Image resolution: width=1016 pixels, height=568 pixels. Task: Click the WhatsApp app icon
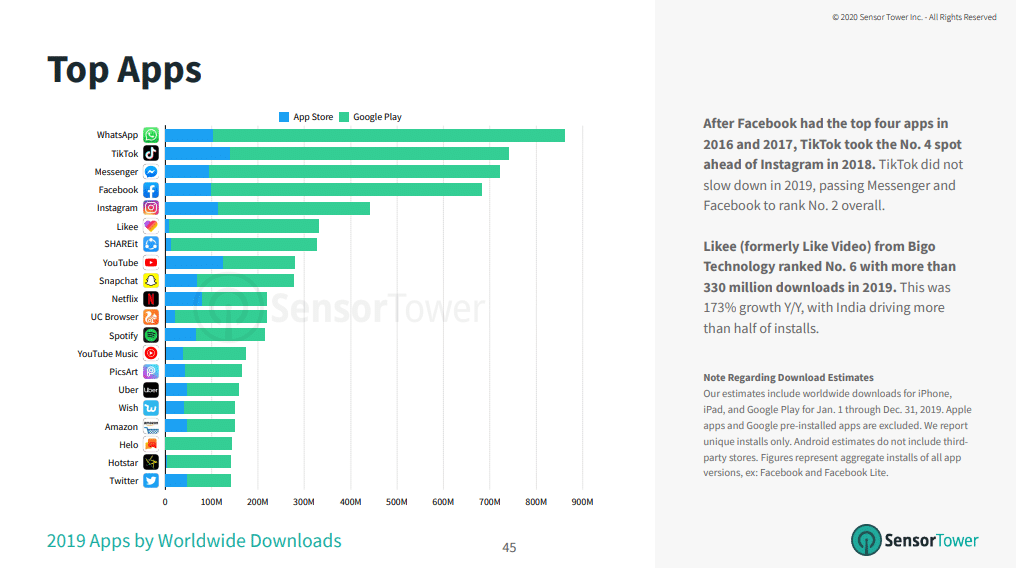(x=151, y=135)
